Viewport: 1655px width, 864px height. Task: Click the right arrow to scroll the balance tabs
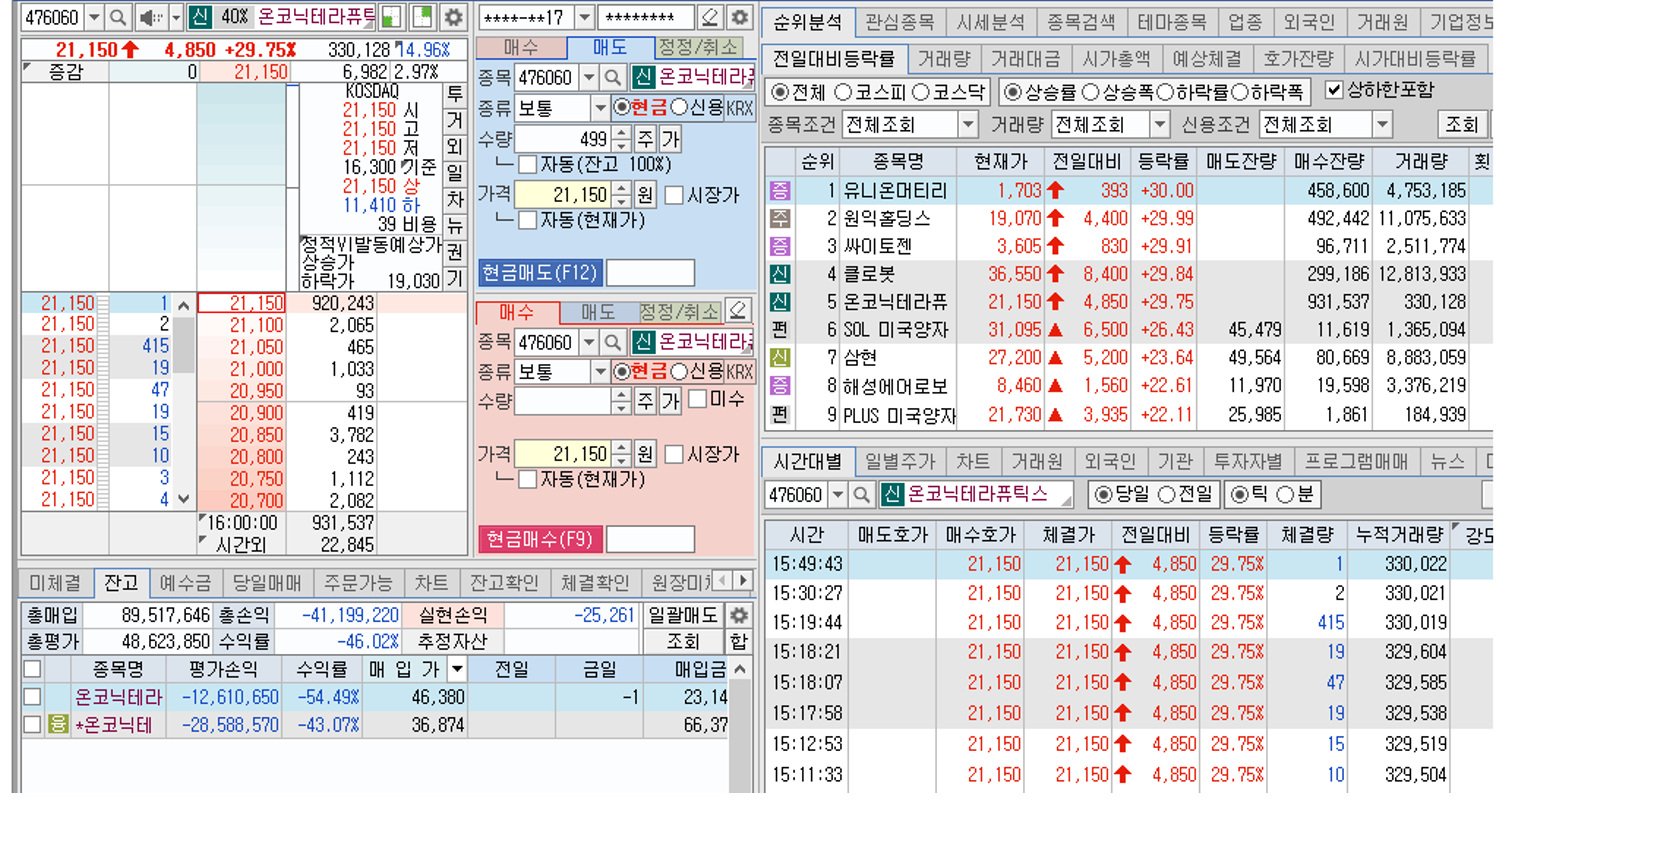(x=743, y=580)
